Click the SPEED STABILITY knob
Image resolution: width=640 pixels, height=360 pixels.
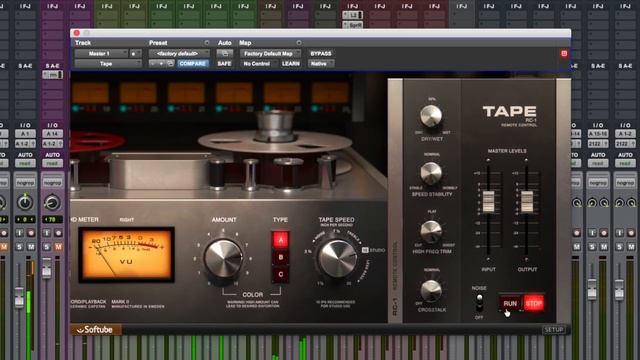(431, 173)
